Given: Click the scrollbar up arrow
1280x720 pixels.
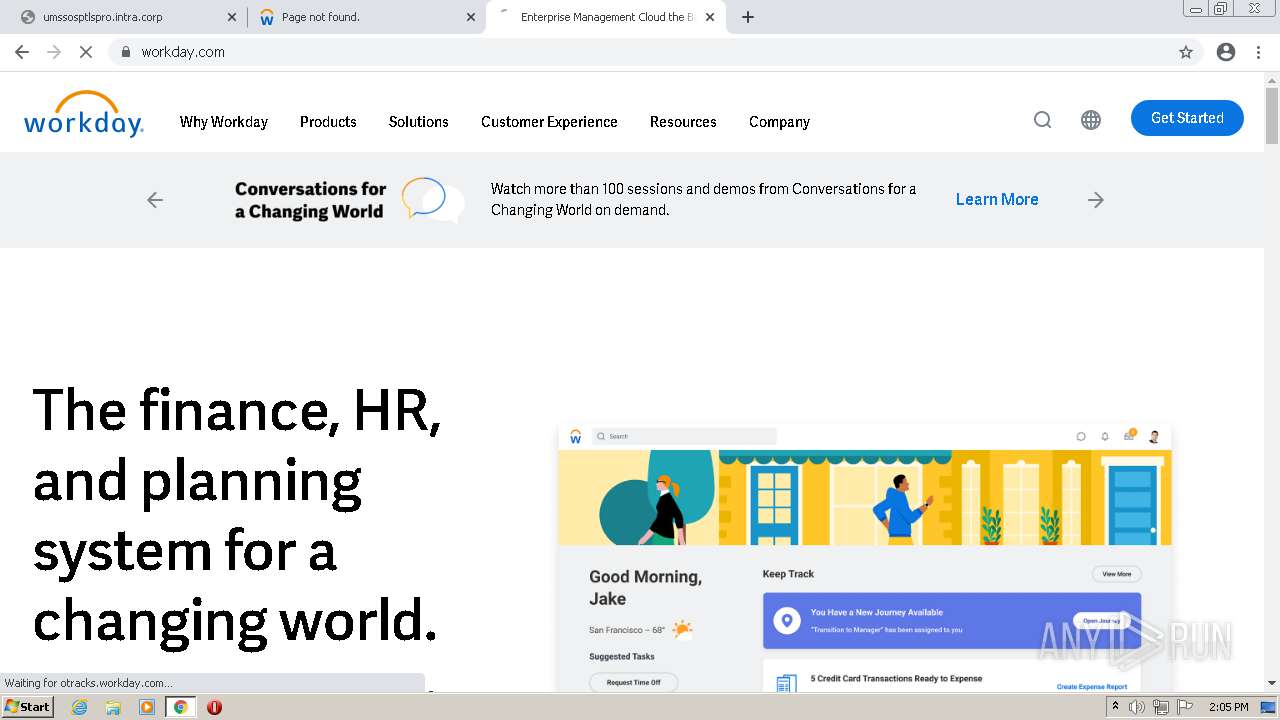Looking at the screenshot, I should point(1272,79).
